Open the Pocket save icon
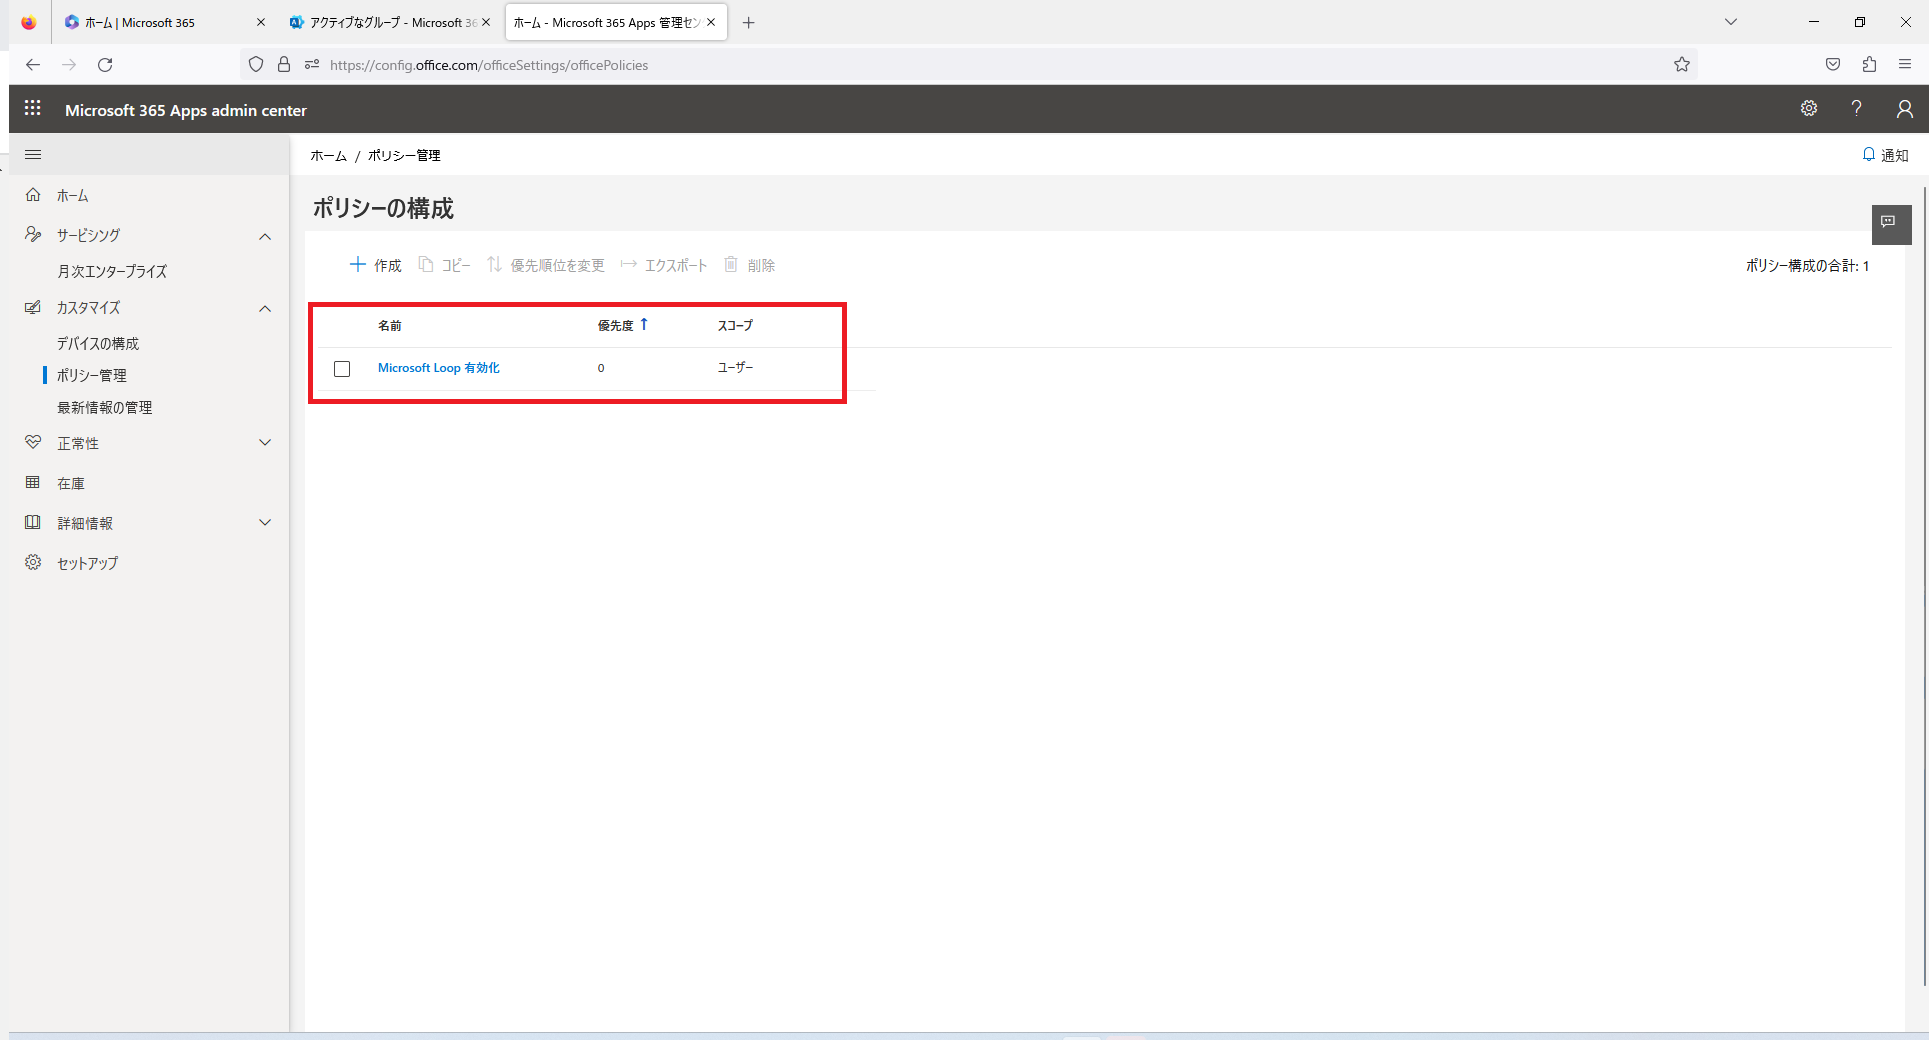The height and width of the screenshot is (1042, 1932). tap(1833, 65)
